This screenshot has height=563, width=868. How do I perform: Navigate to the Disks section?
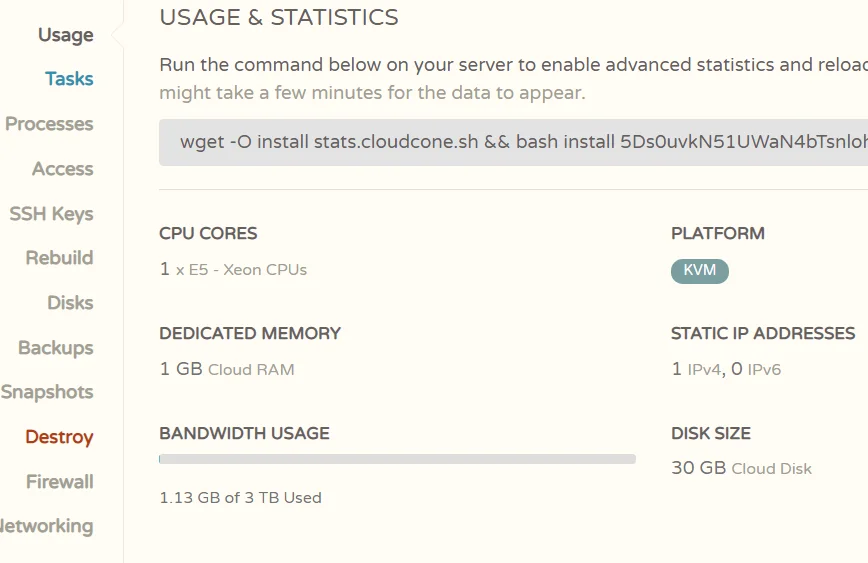[x=70, y=303]
